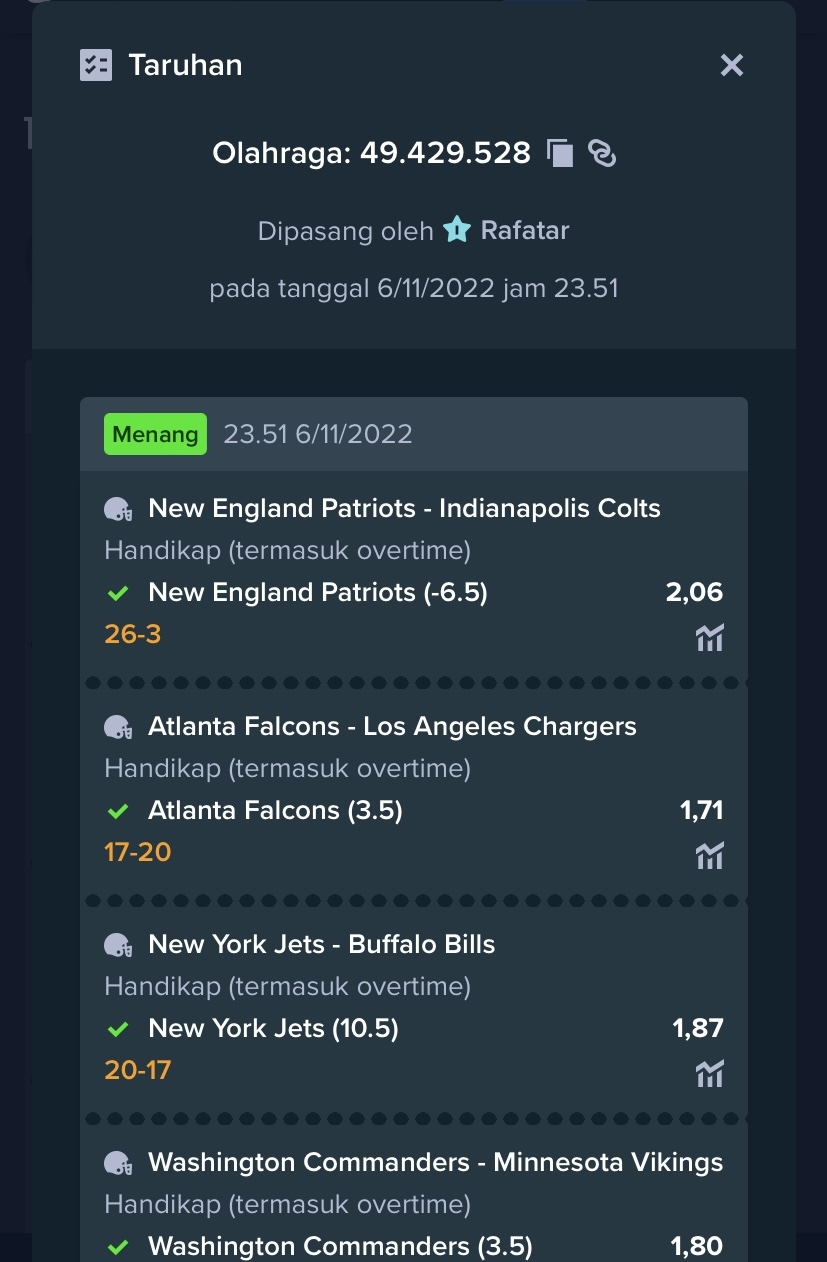Open Washington Commanders - Minnesota Vikings match
The width and height of the screenshot is (827, 1262).
point(436,1162)
